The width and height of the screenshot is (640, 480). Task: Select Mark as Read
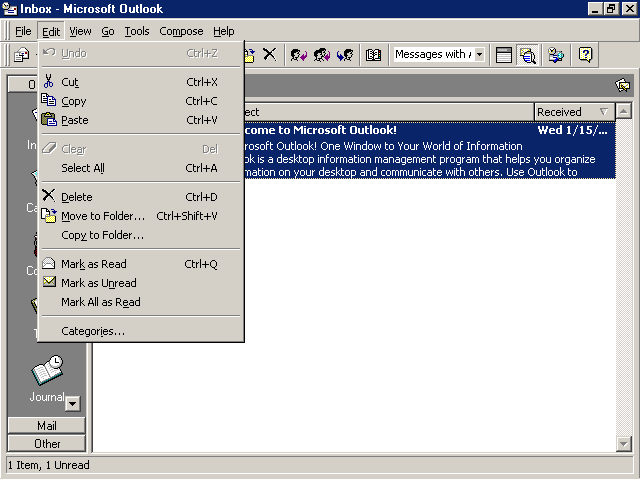(141, 264)
